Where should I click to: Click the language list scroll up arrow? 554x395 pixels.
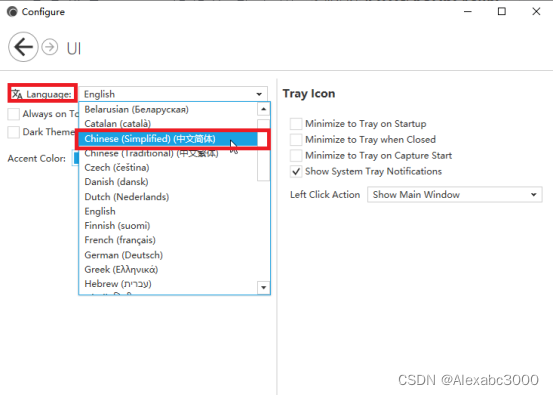click(x=264, y=109)
